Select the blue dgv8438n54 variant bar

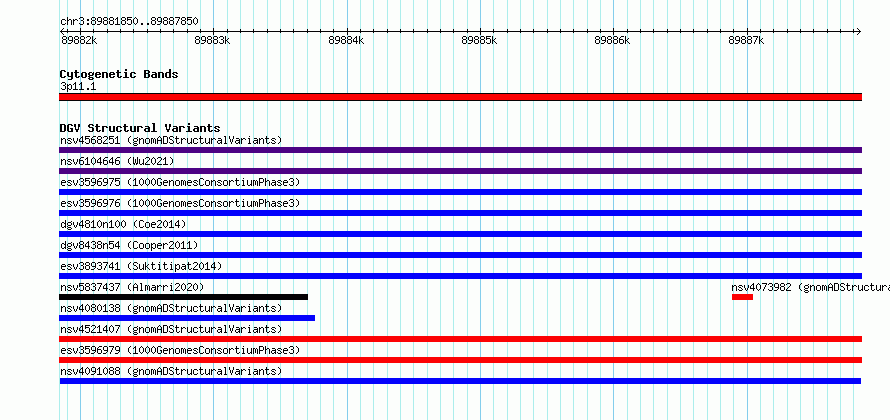pyautogui.click(x=460, y=255)
